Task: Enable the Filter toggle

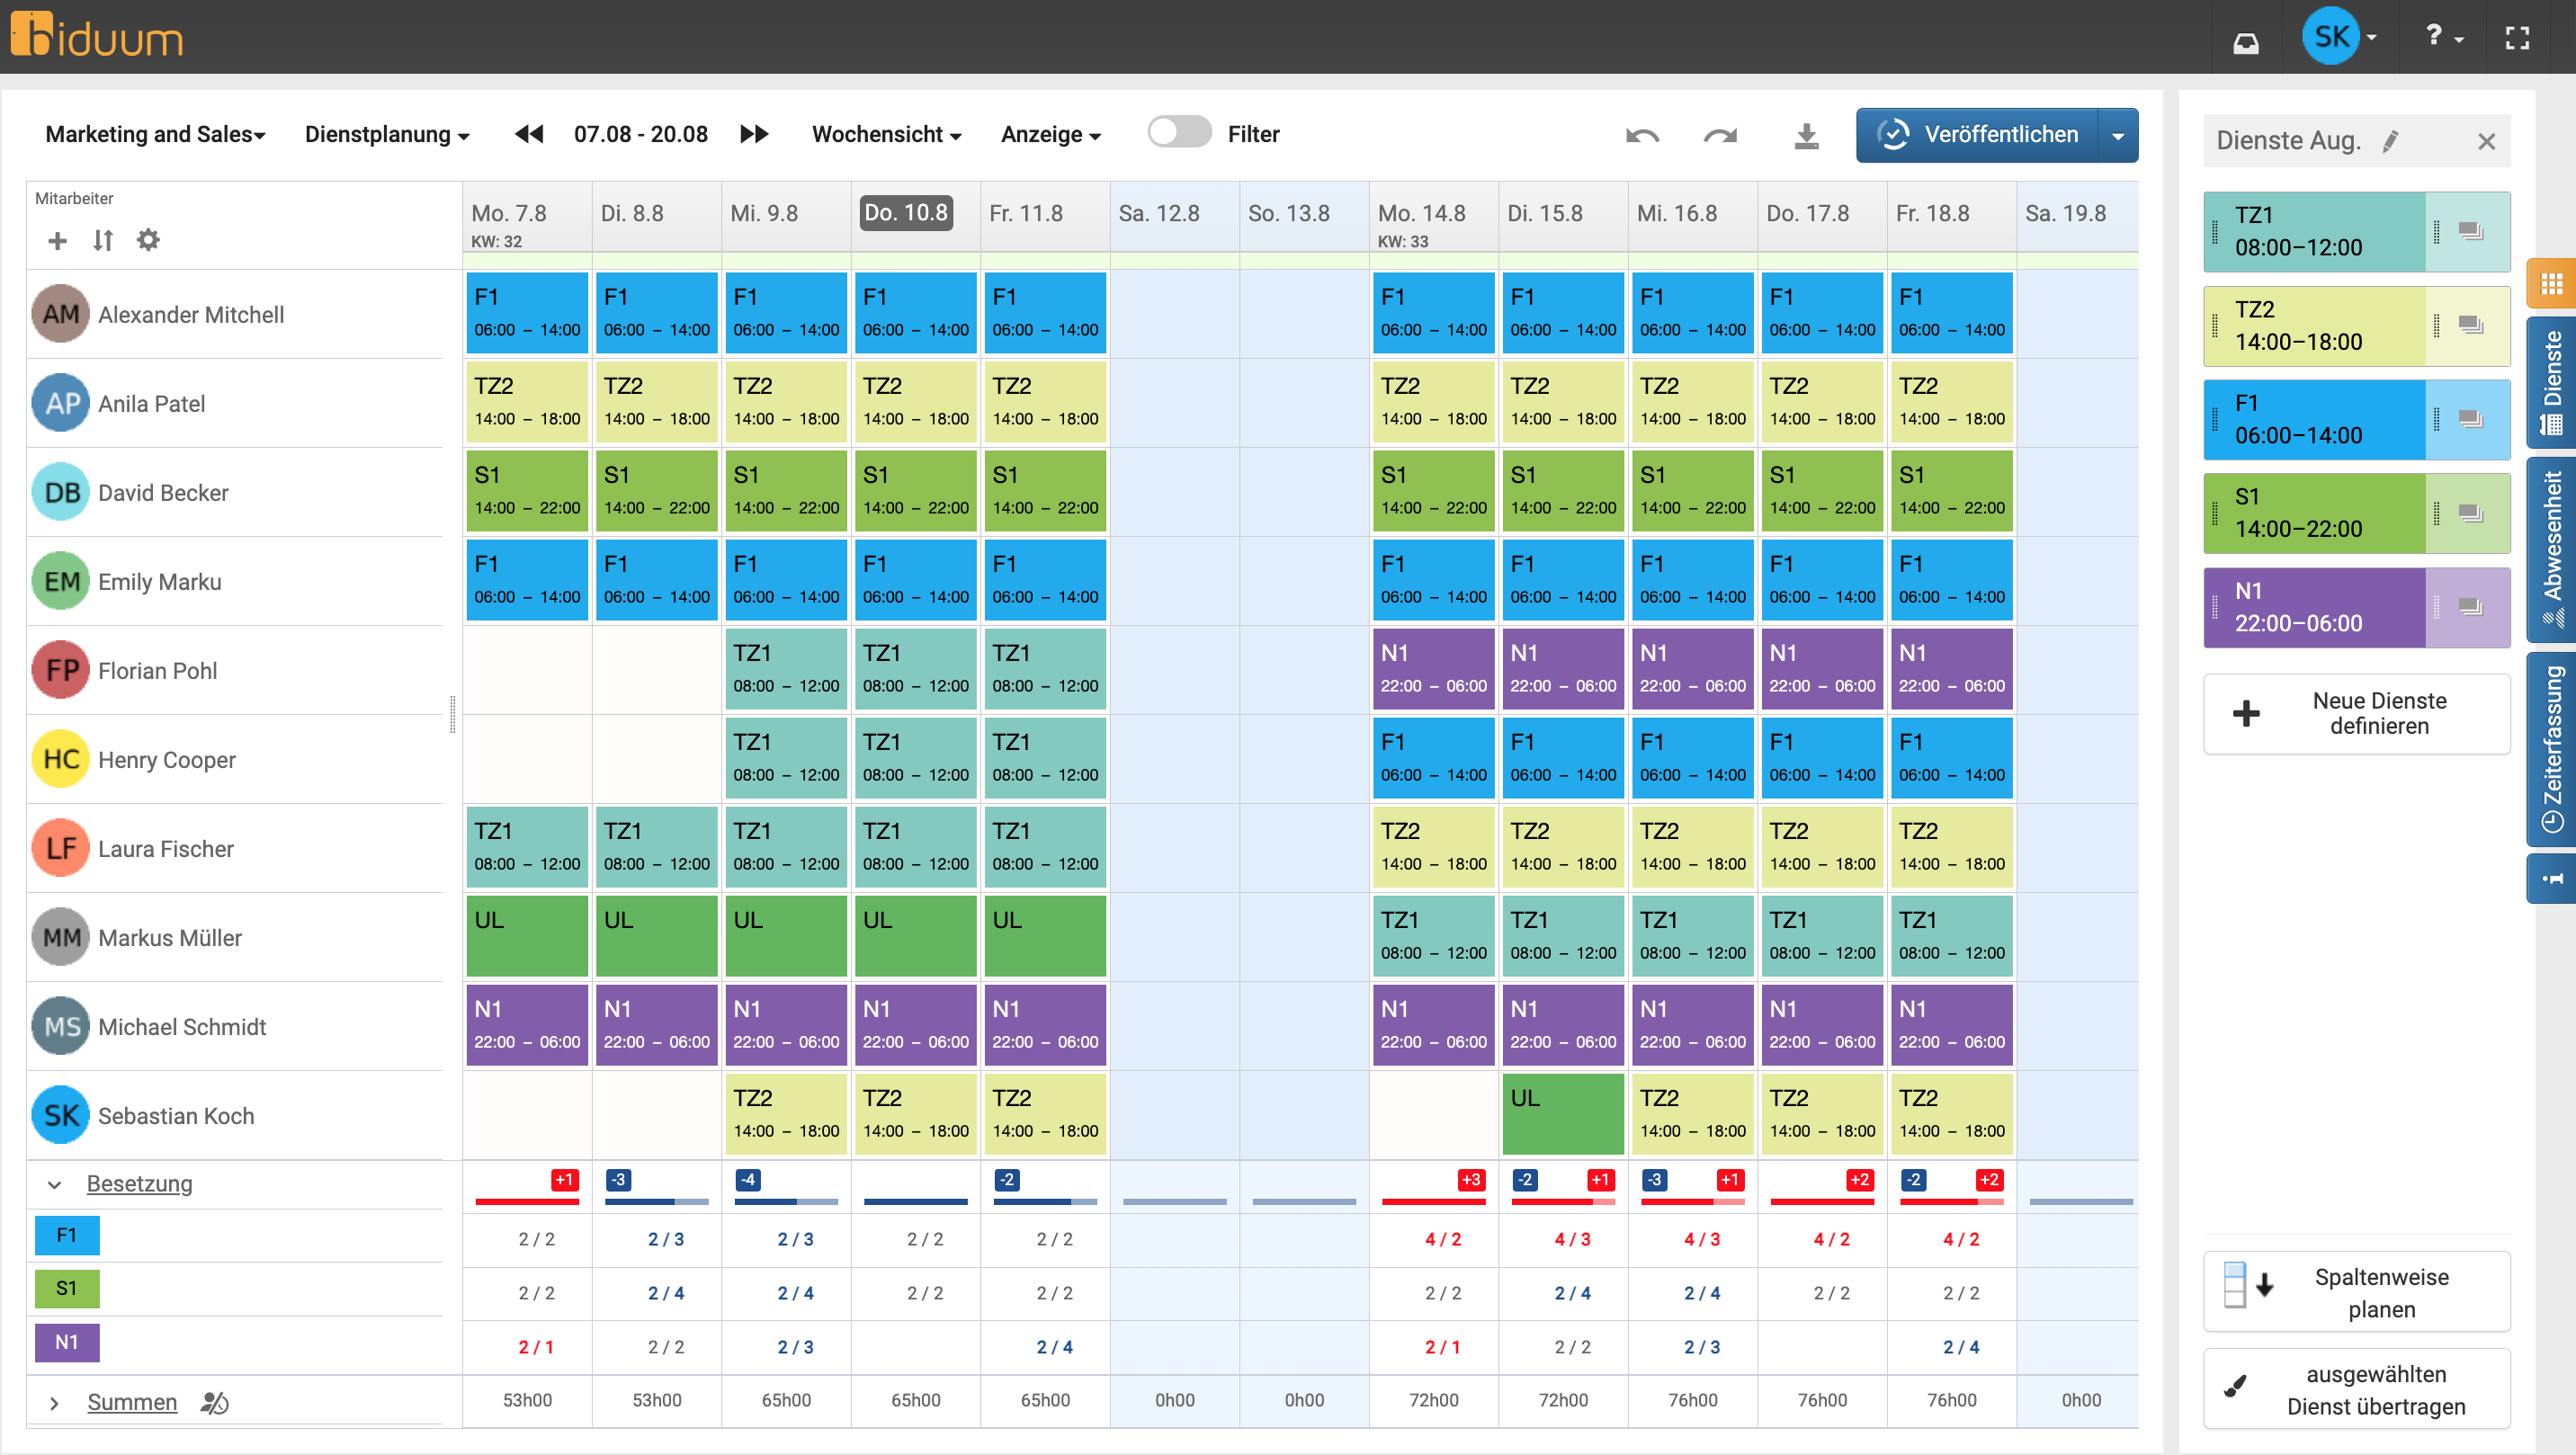Action: pyautogui.click(x=1180, y=131)
